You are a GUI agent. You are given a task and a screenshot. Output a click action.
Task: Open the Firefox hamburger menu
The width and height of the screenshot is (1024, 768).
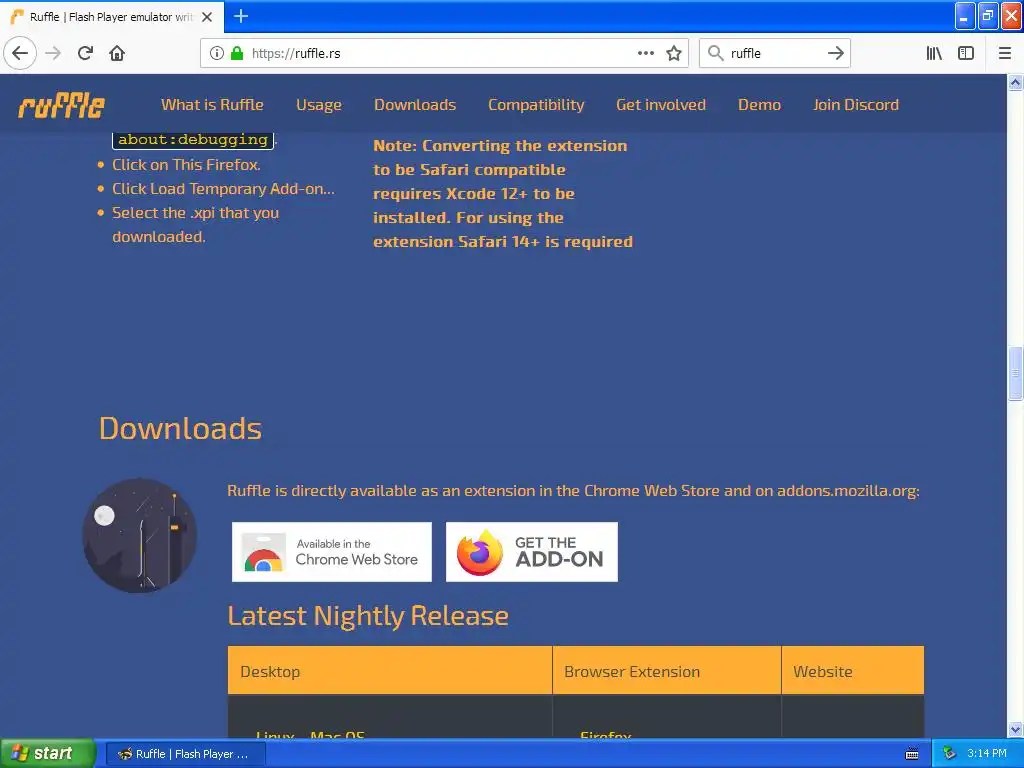(x=1005, y=53)
